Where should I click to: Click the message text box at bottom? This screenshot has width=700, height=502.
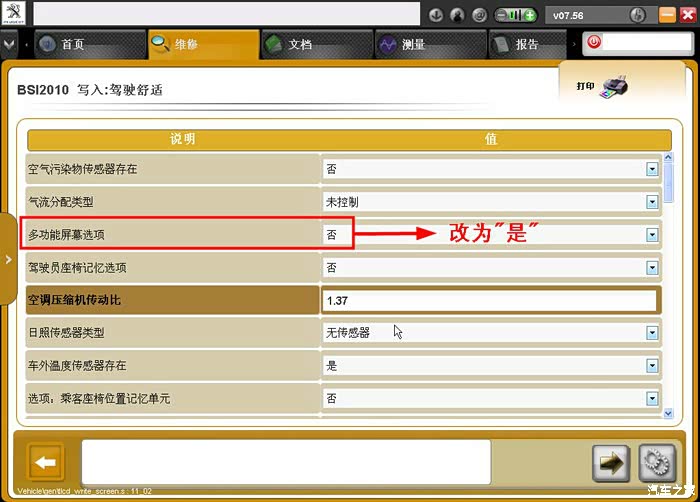pyautogui.click(x=286, y=462)
